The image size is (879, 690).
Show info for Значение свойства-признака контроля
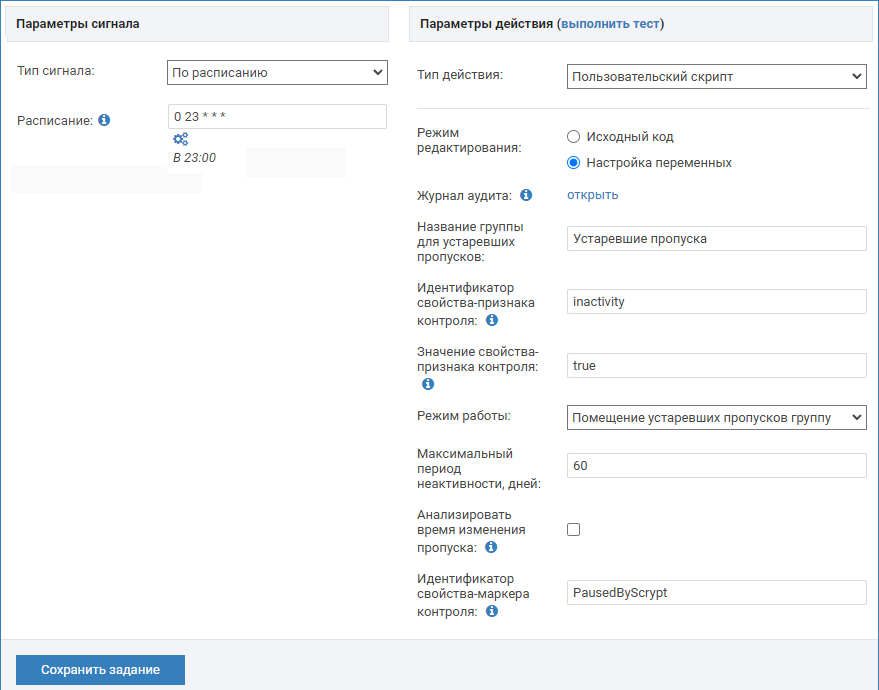point(428,384)
